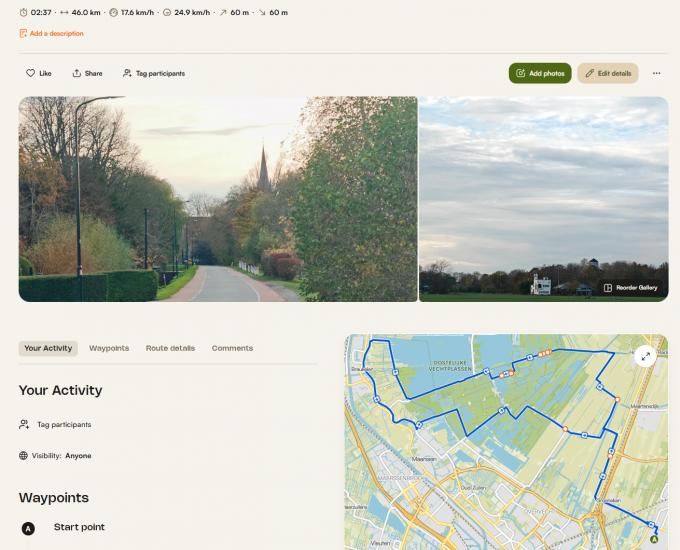Open the Route details tab
Screen dimensions: 680x550
click(170, 348)
